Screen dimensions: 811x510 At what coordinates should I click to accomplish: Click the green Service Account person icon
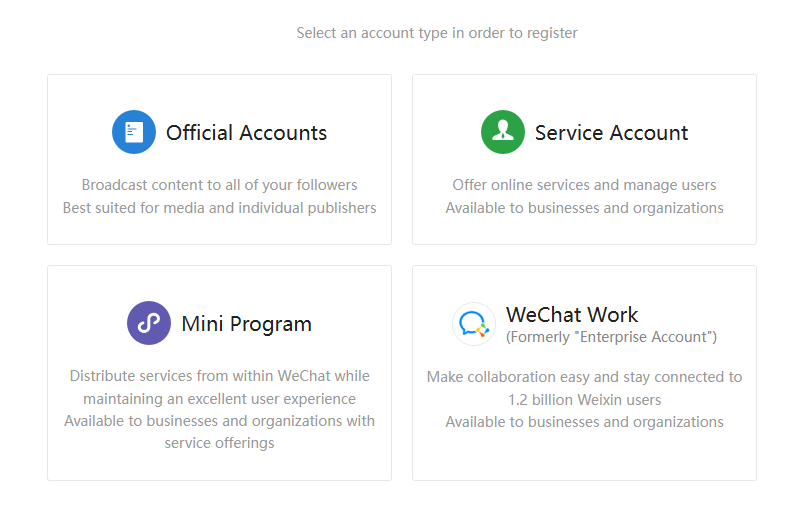(503, 132)
